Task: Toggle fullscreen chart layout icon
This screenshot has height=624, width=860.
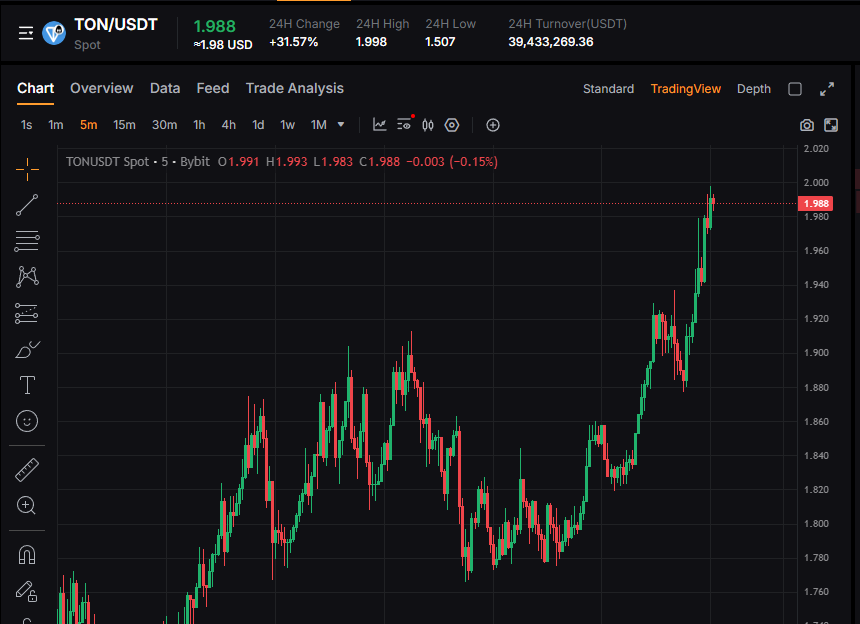Action: pyautogui.click(x=831, y=125)
